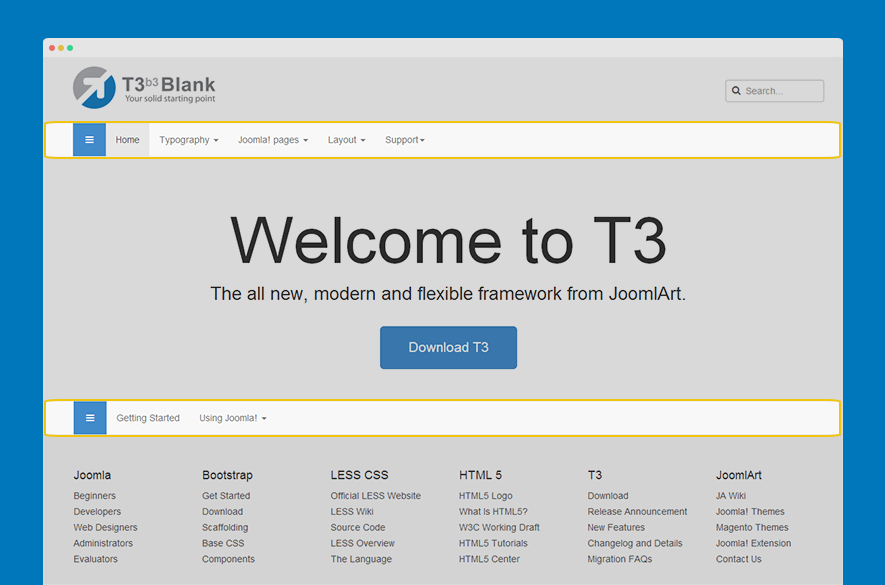Open the Official LESS Website link
This screenshot has width=885, height=585.
[x=375, y=496]
